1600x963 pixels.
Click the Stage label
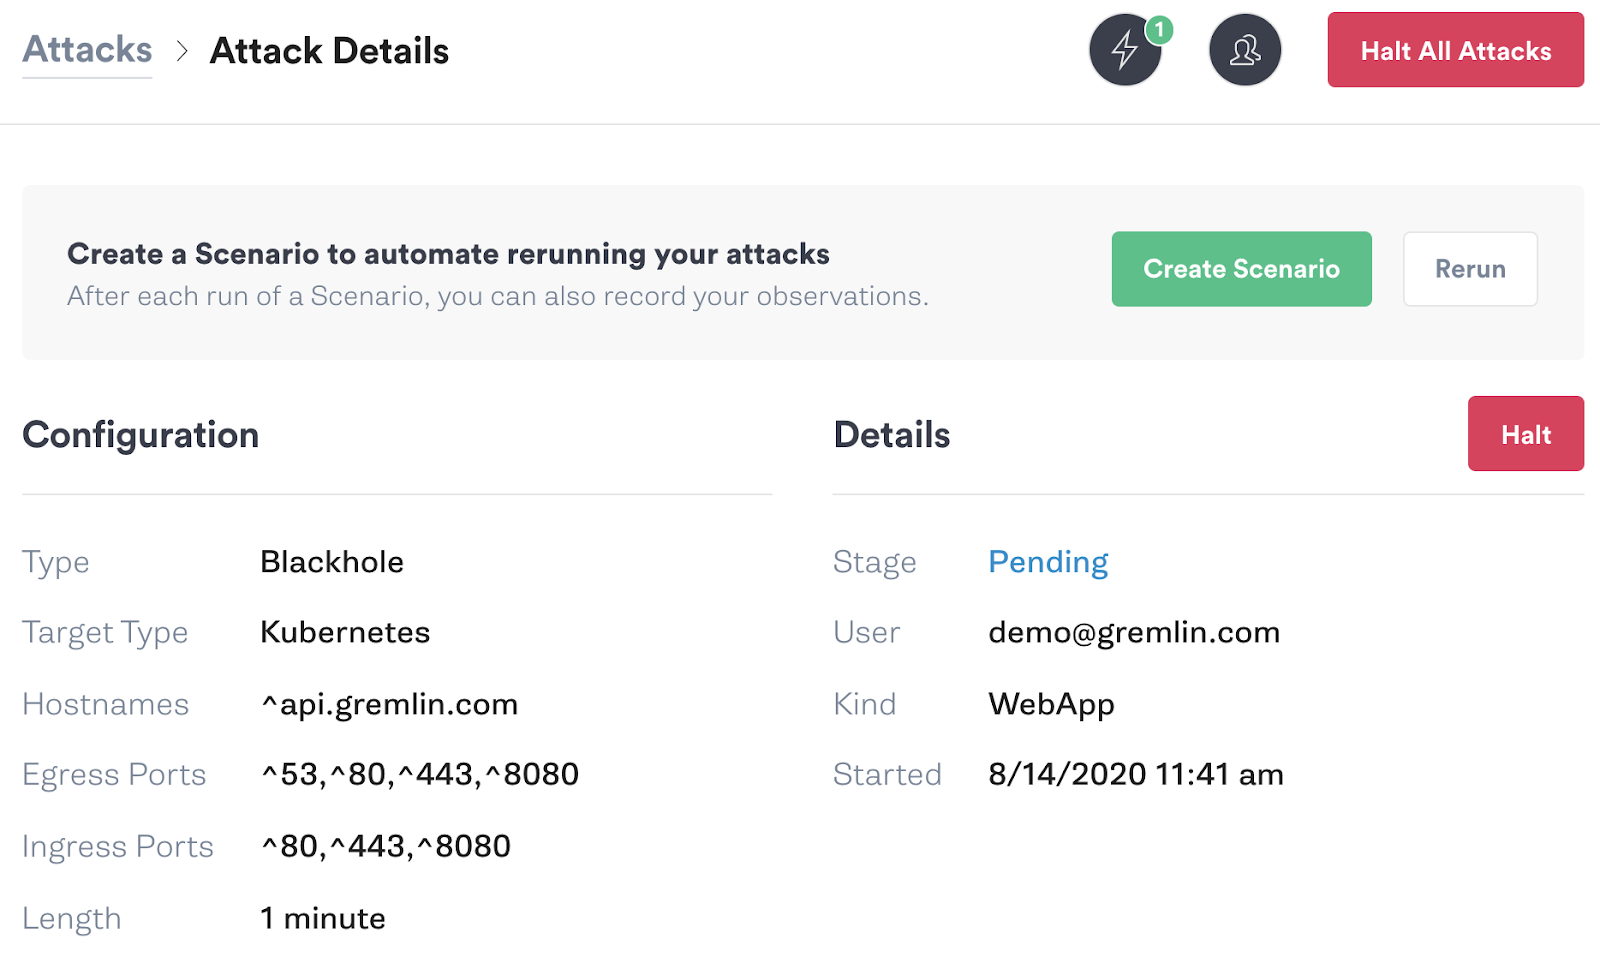point(875,562)
